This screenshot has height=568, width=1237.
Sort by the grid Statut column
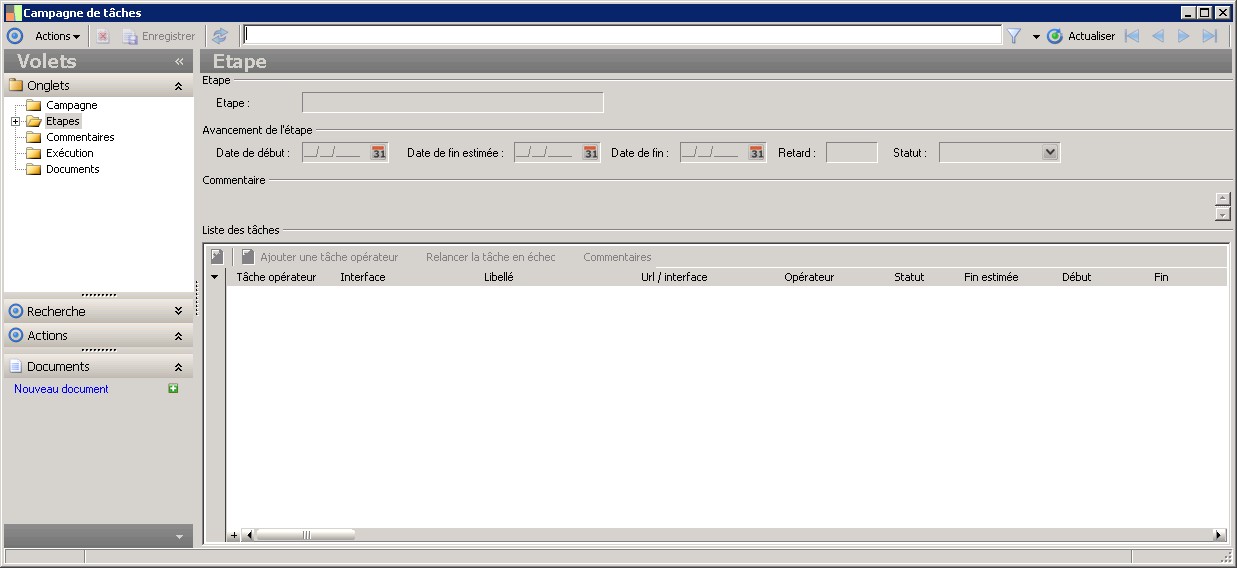coord(909,277)
